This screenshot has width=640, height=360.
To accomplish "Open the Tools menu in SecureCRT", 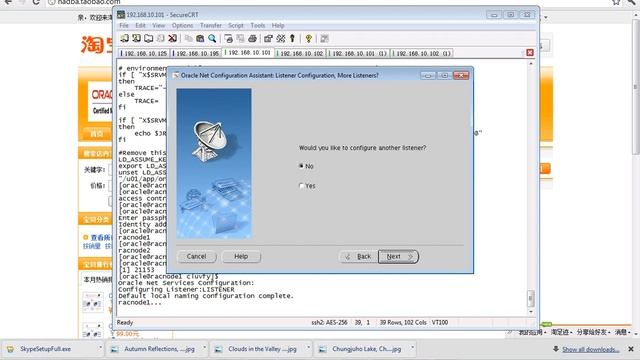I will [x=258, y=25].
